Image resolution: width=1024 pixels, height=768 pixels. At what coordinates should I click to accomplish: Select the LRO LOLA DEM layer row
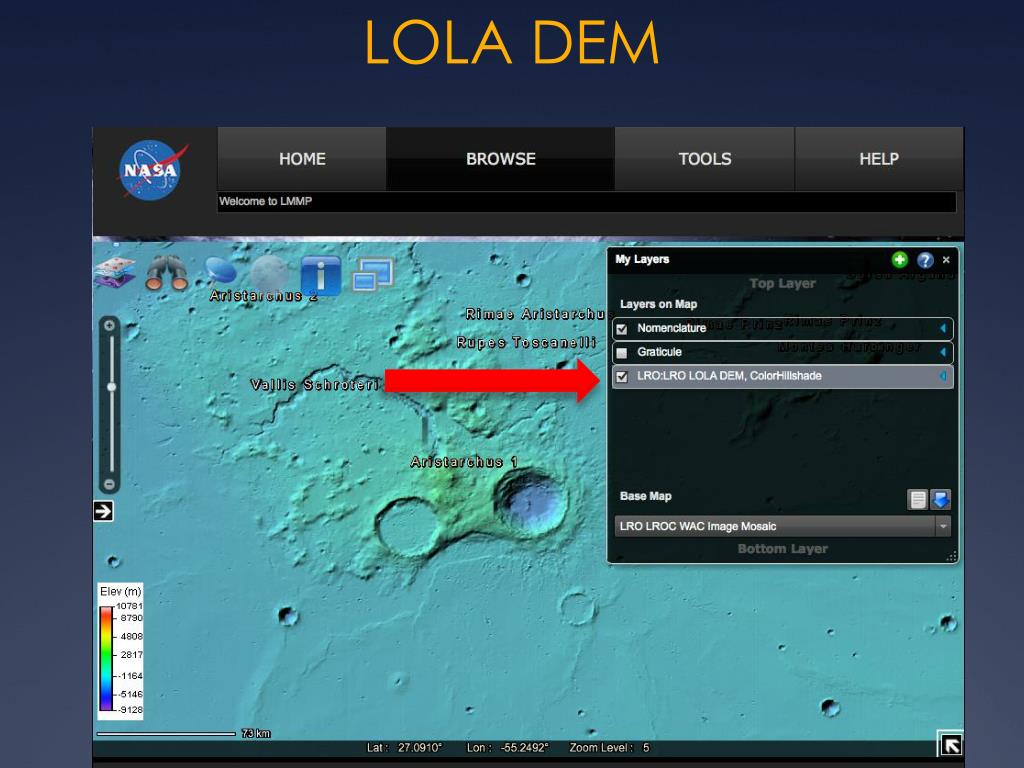point(782,376)
